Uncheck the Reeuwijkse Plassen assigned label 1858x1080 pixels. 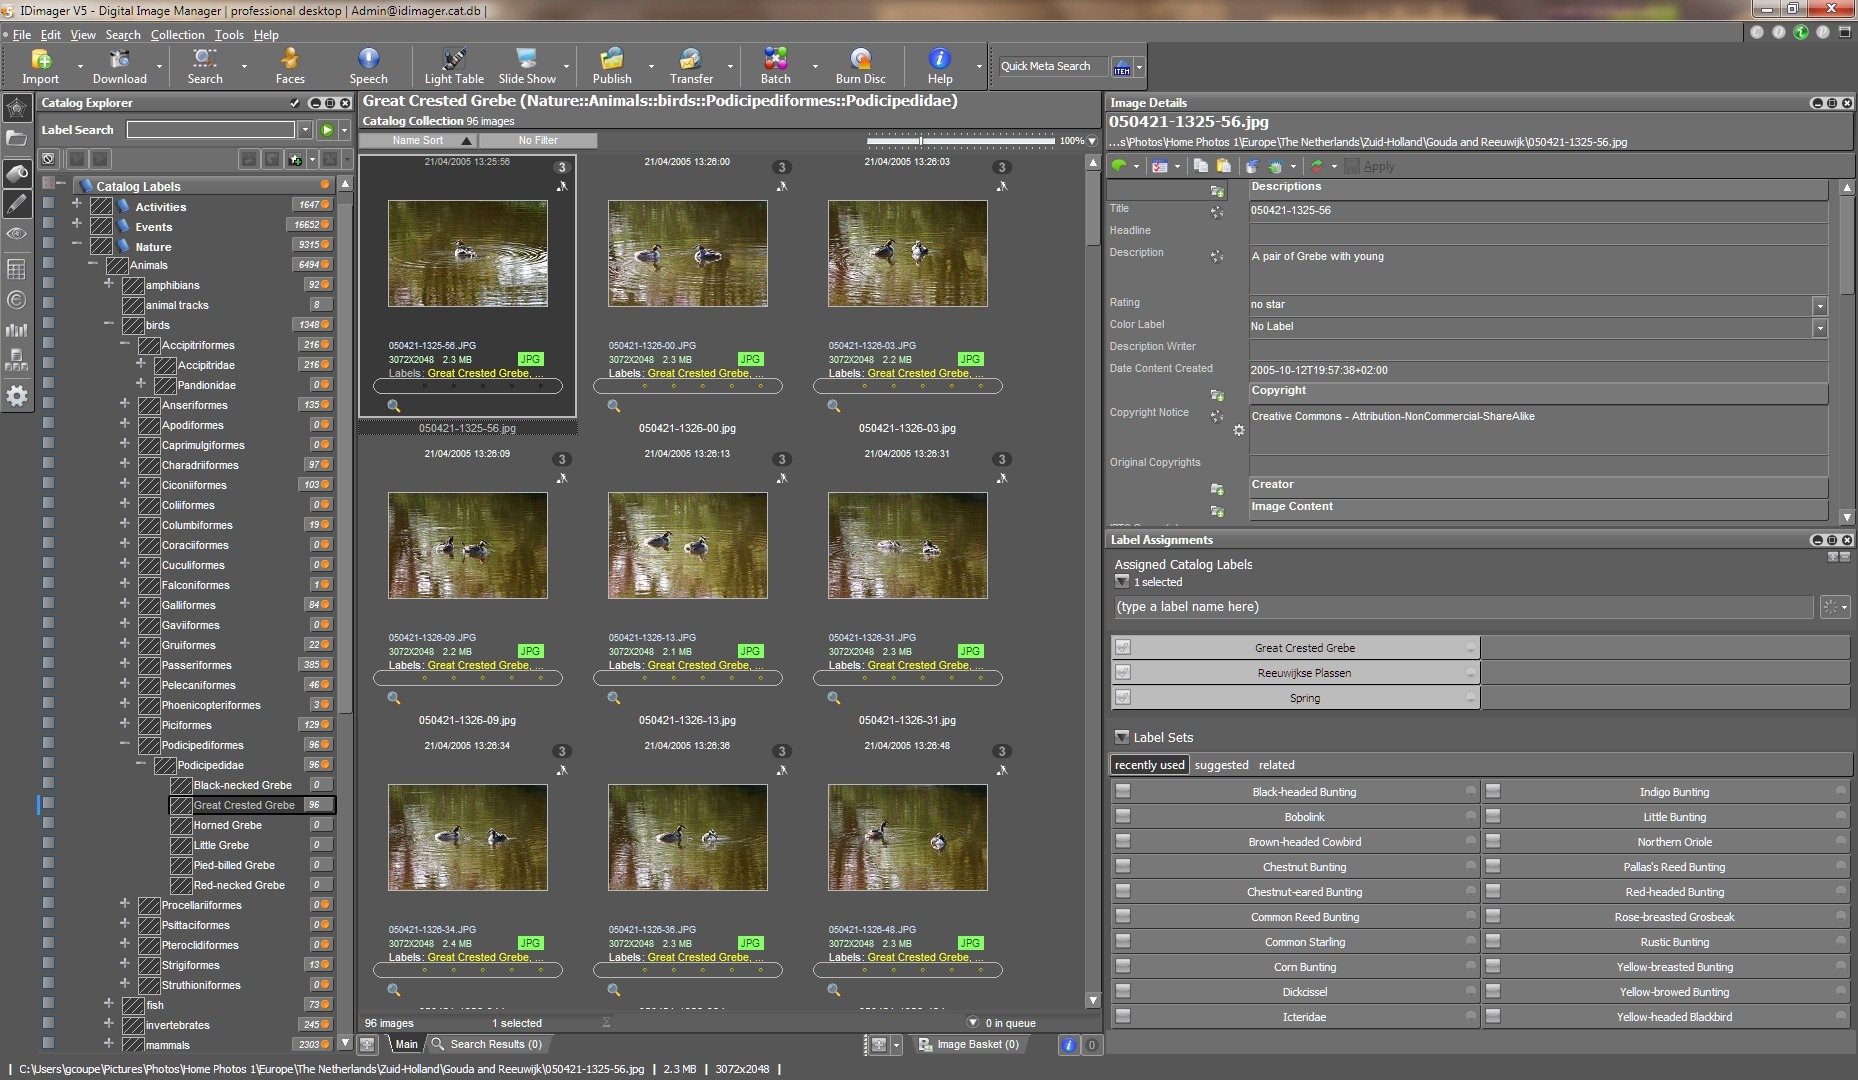[x=1123, y=672]
